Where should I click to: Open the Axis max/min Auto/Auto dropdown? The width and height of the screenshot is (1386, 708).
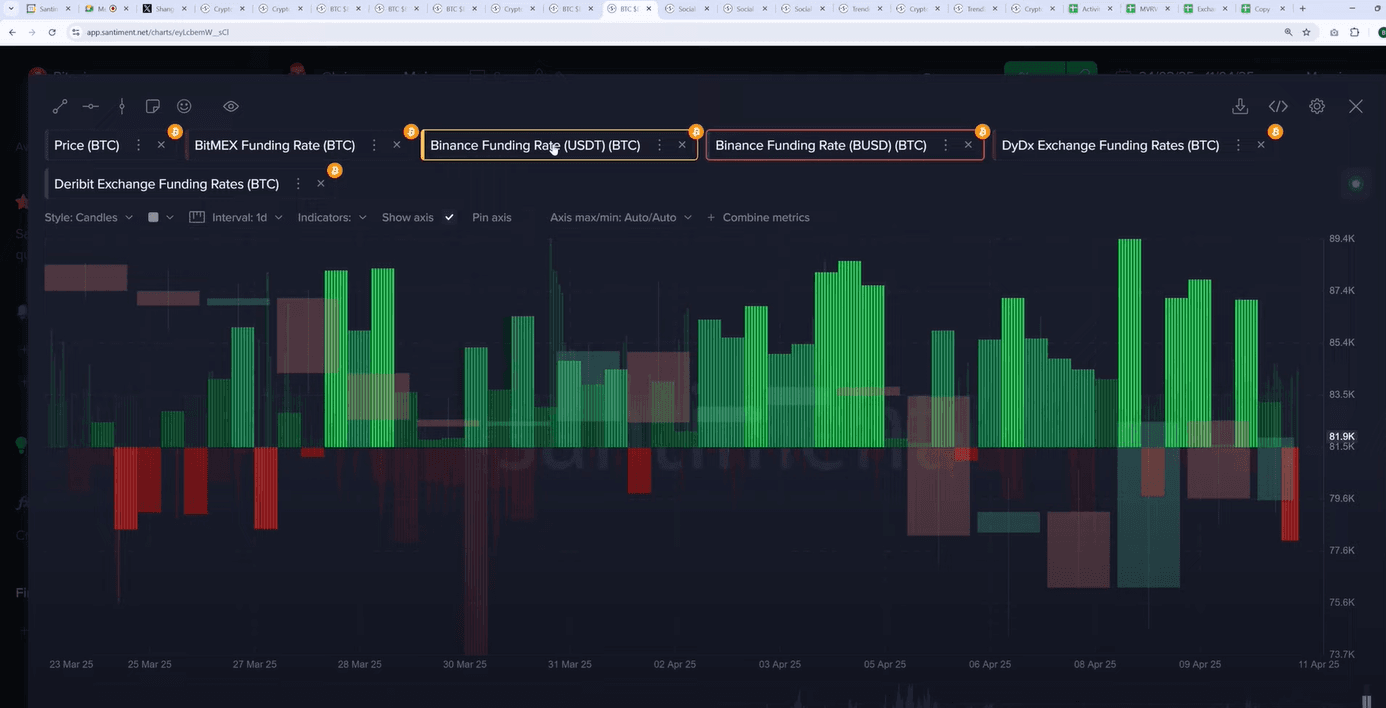pyautogui.click(x=620, y=217)
